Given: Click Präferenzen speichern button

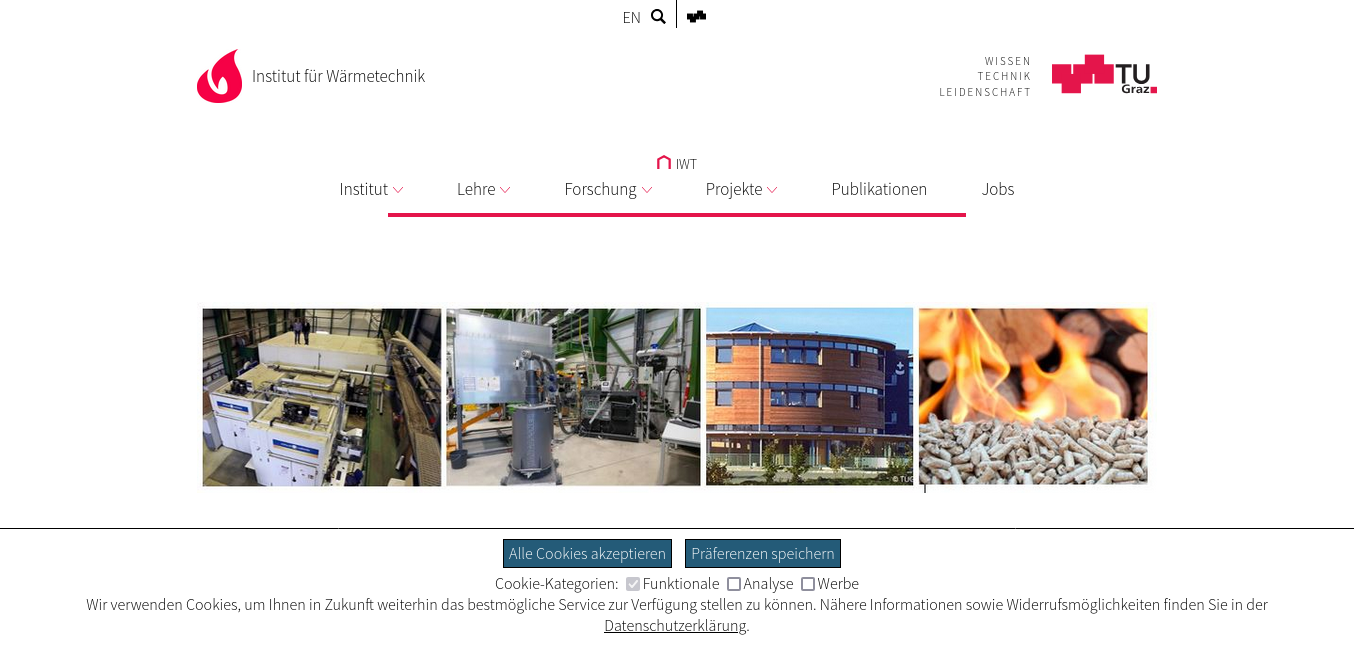Looking at the screenshot, I should click(x=763, y=553).
